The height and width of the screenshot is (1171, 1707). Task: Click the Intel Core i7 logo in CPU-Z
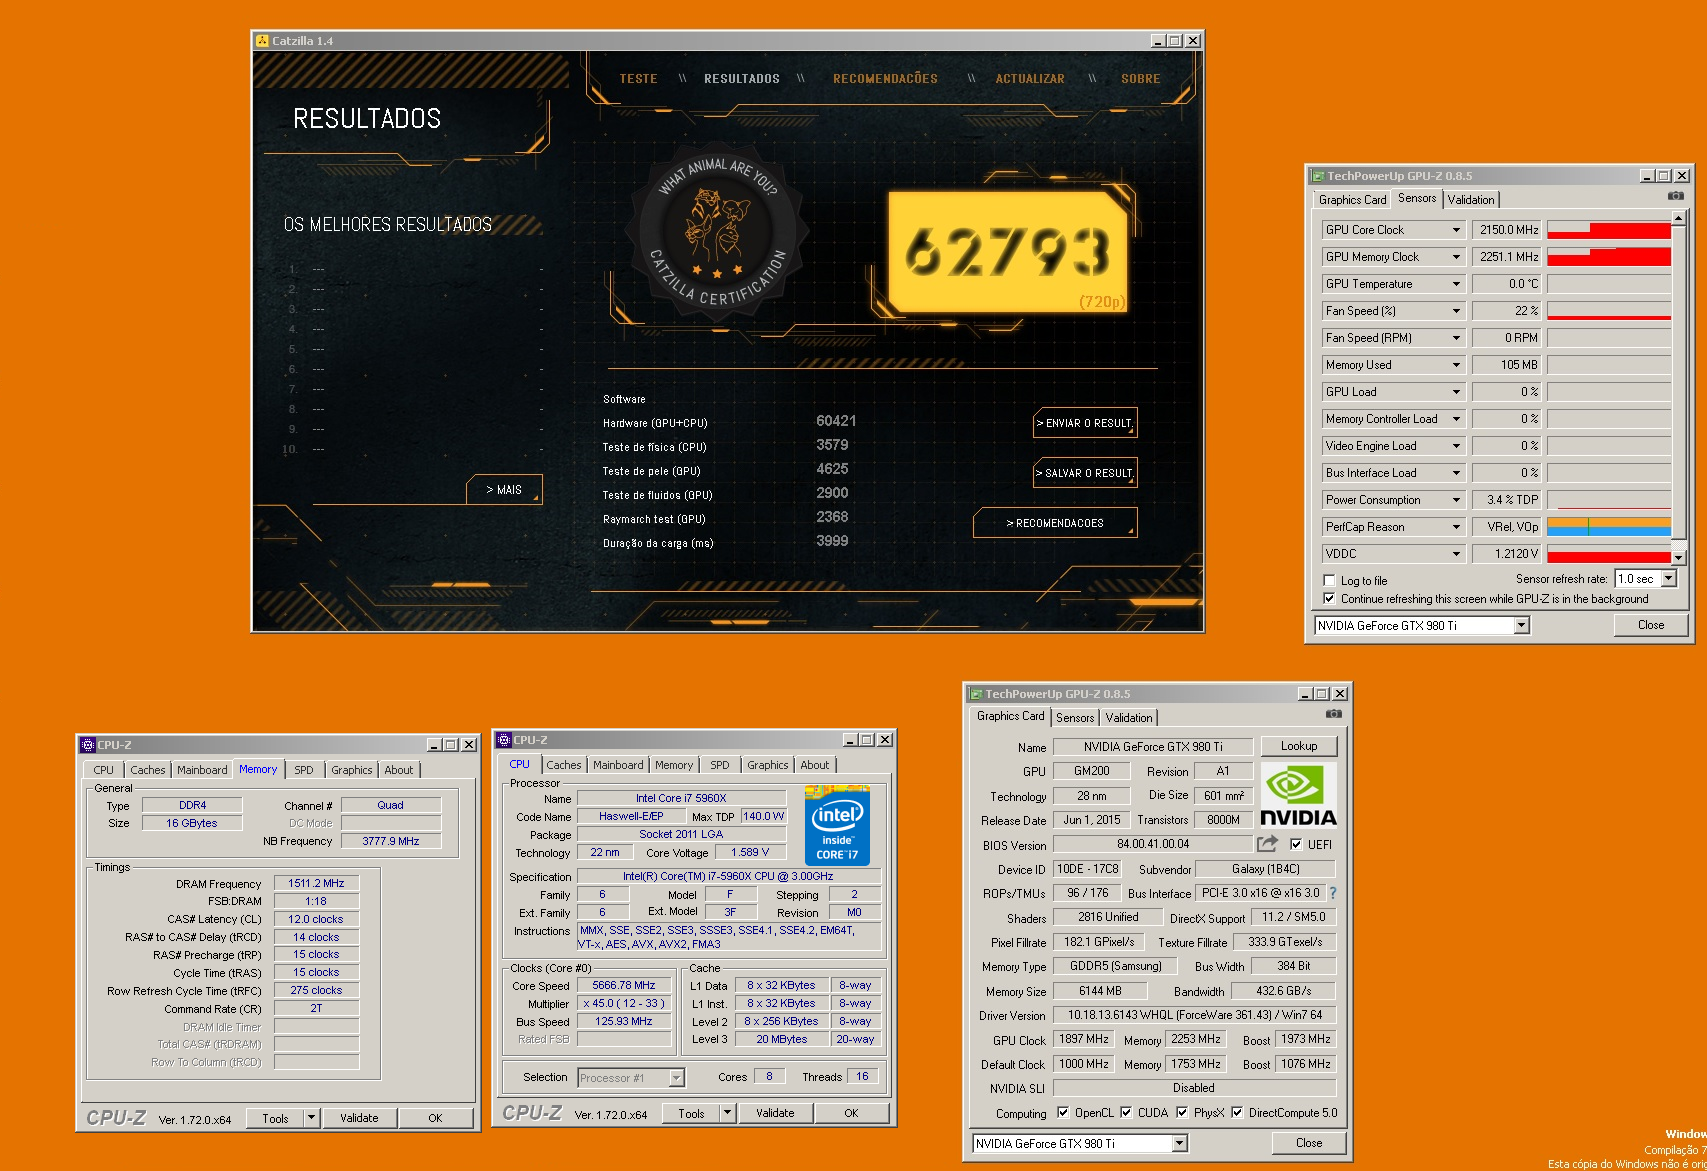[x=837, y=826]
